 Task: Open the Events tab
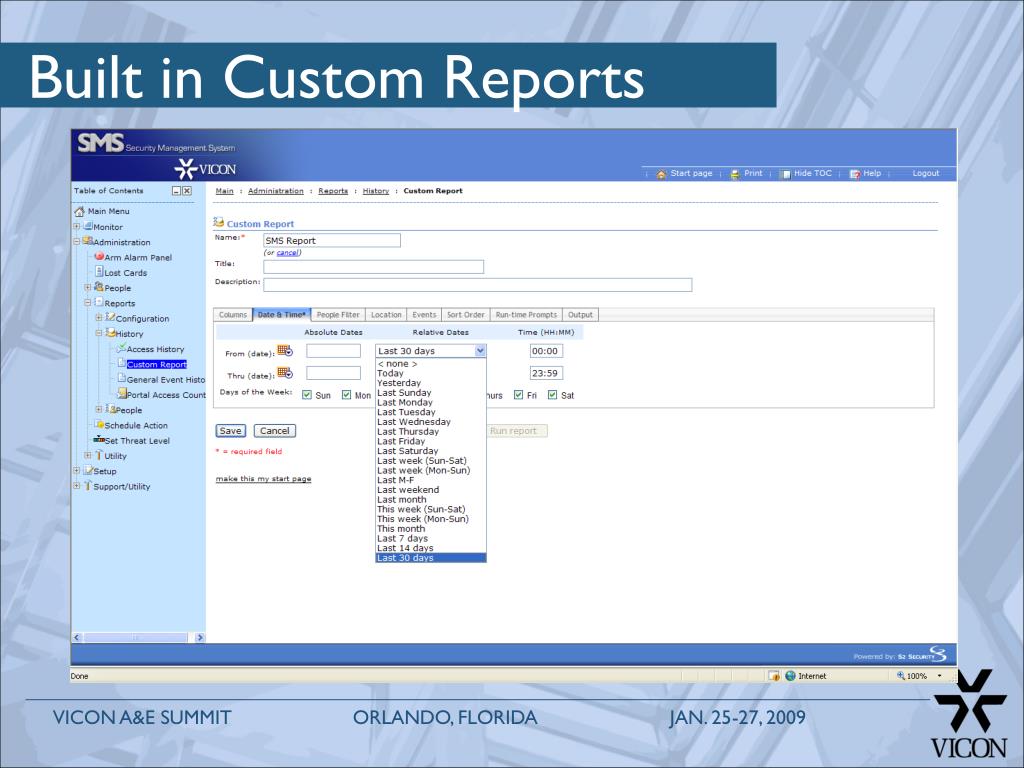click(424, 315)
